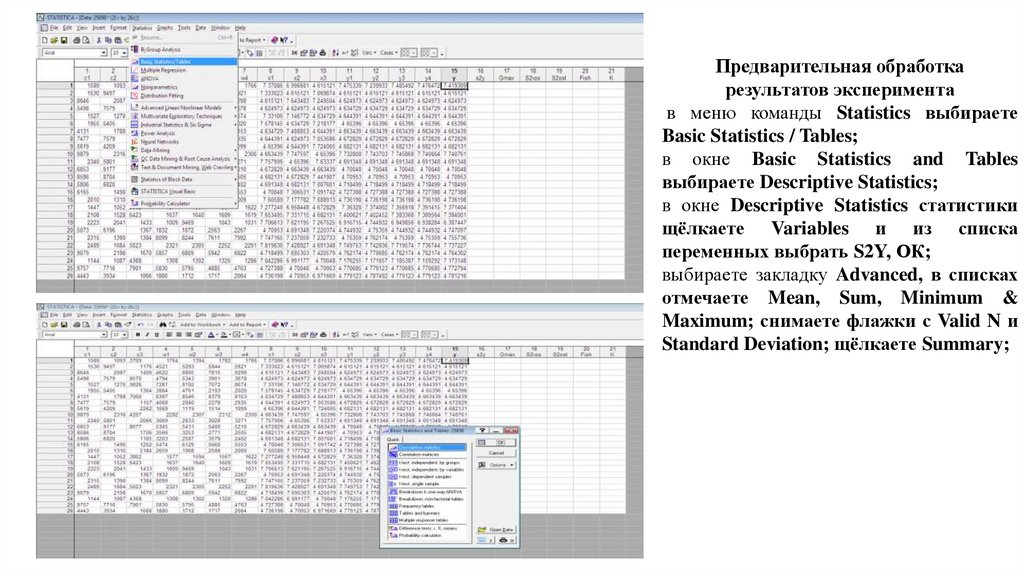Expand Industrial Statistics & Six Sigma submenu

[x=184, y=125]
